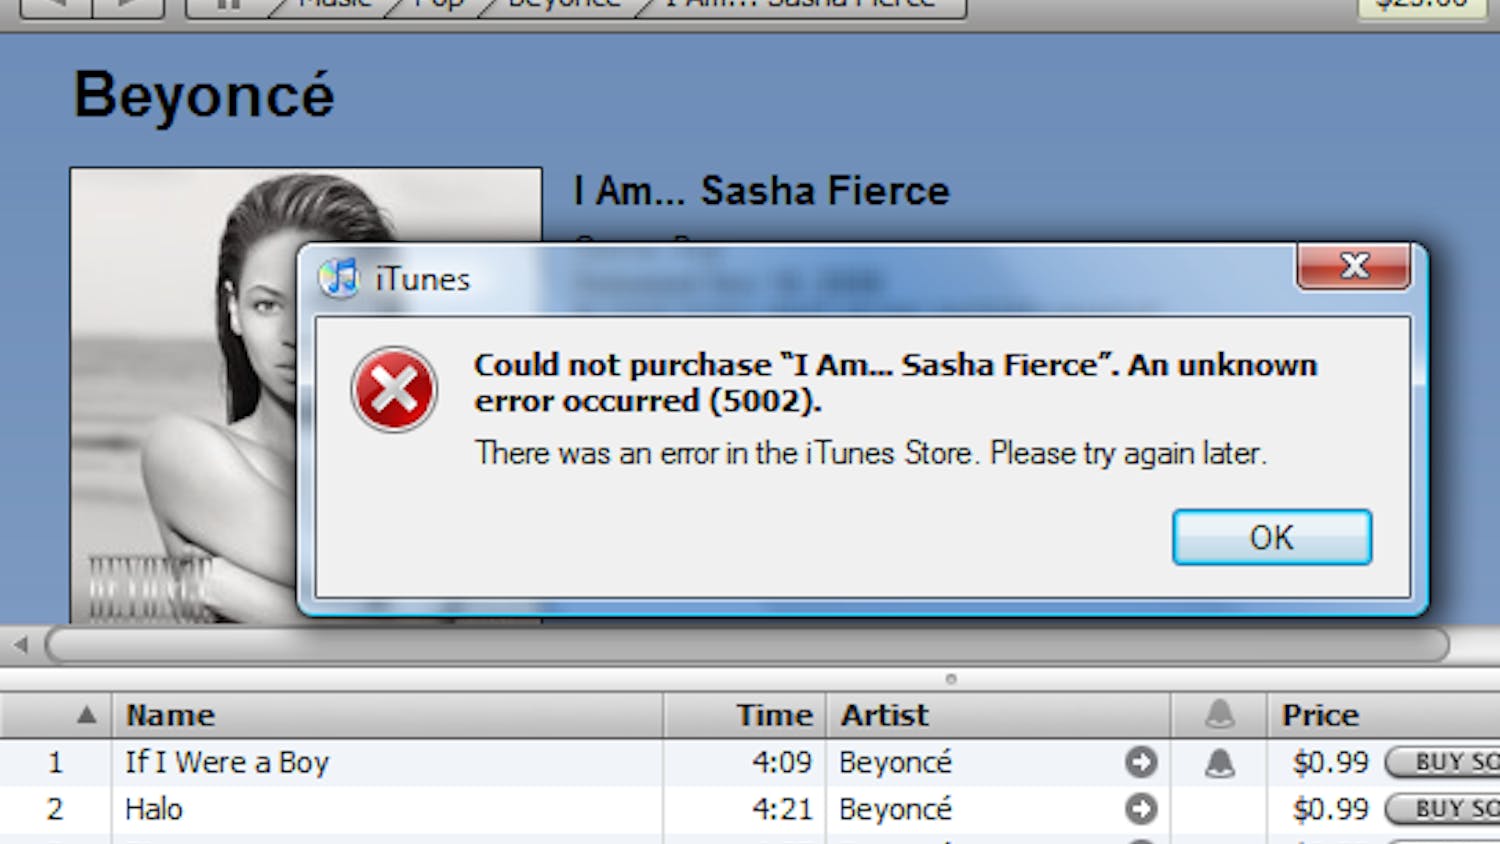Sort by the ringtone bell column header
The image size is (1500, 844).
point(1219,715)
